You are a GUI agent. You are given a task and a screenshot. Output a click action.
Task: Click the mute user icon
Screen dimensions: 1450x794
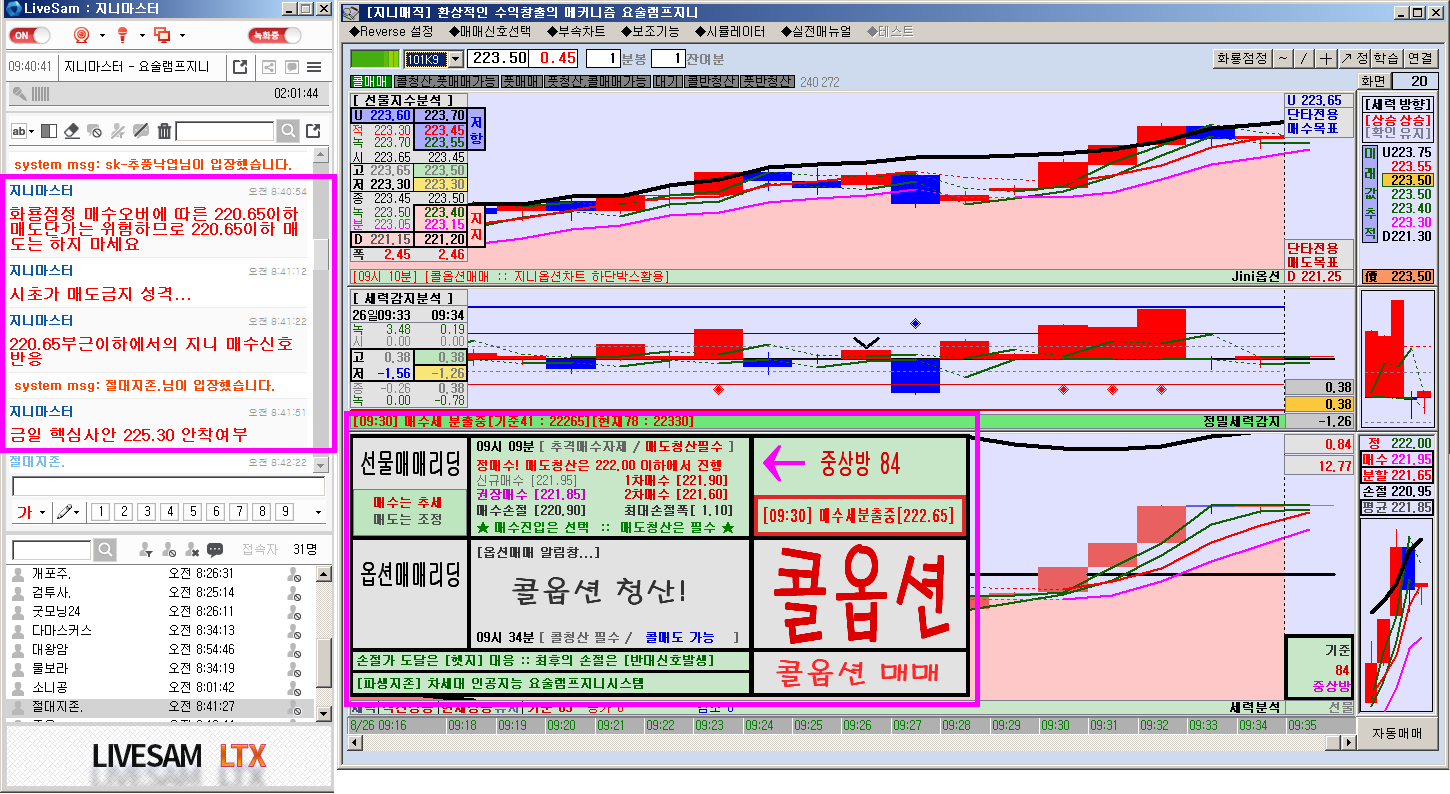tap(118, 131)
